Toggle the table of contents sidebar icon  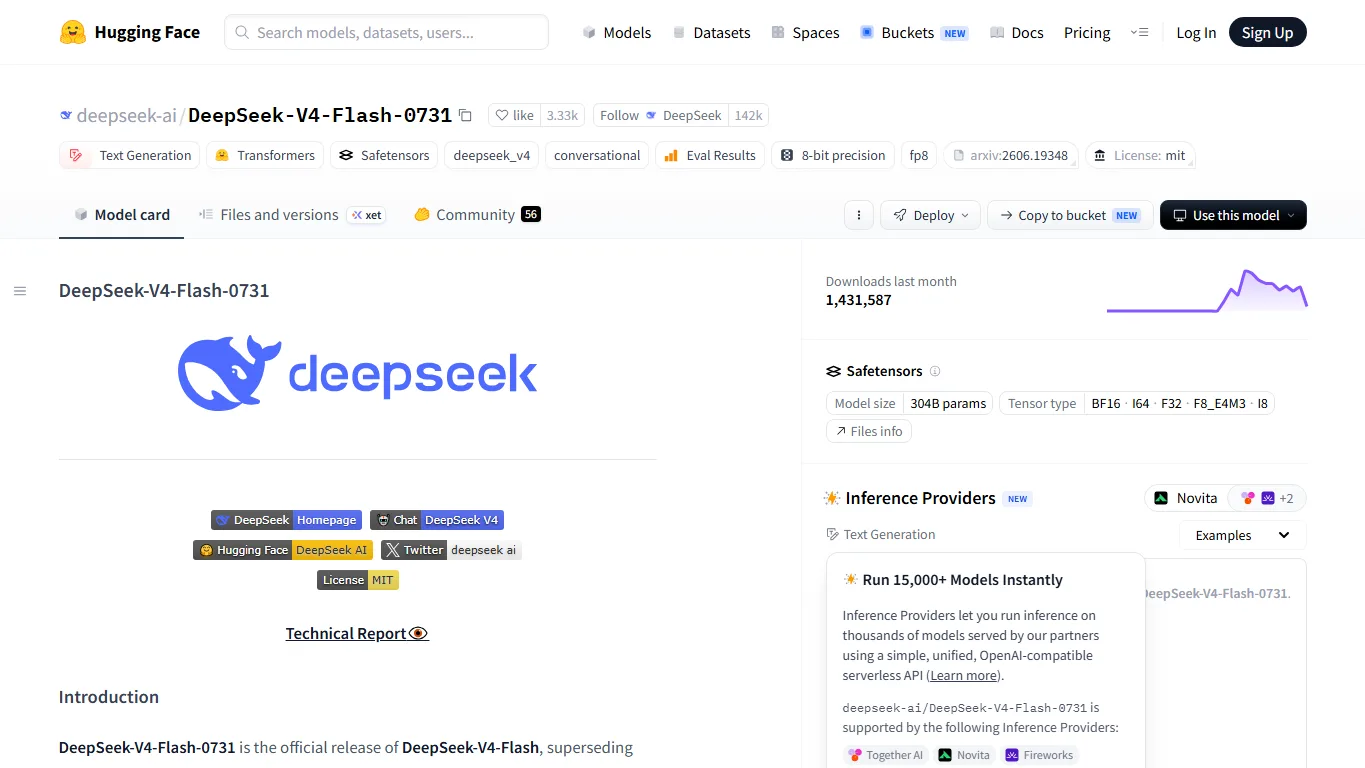pos(20,291)
